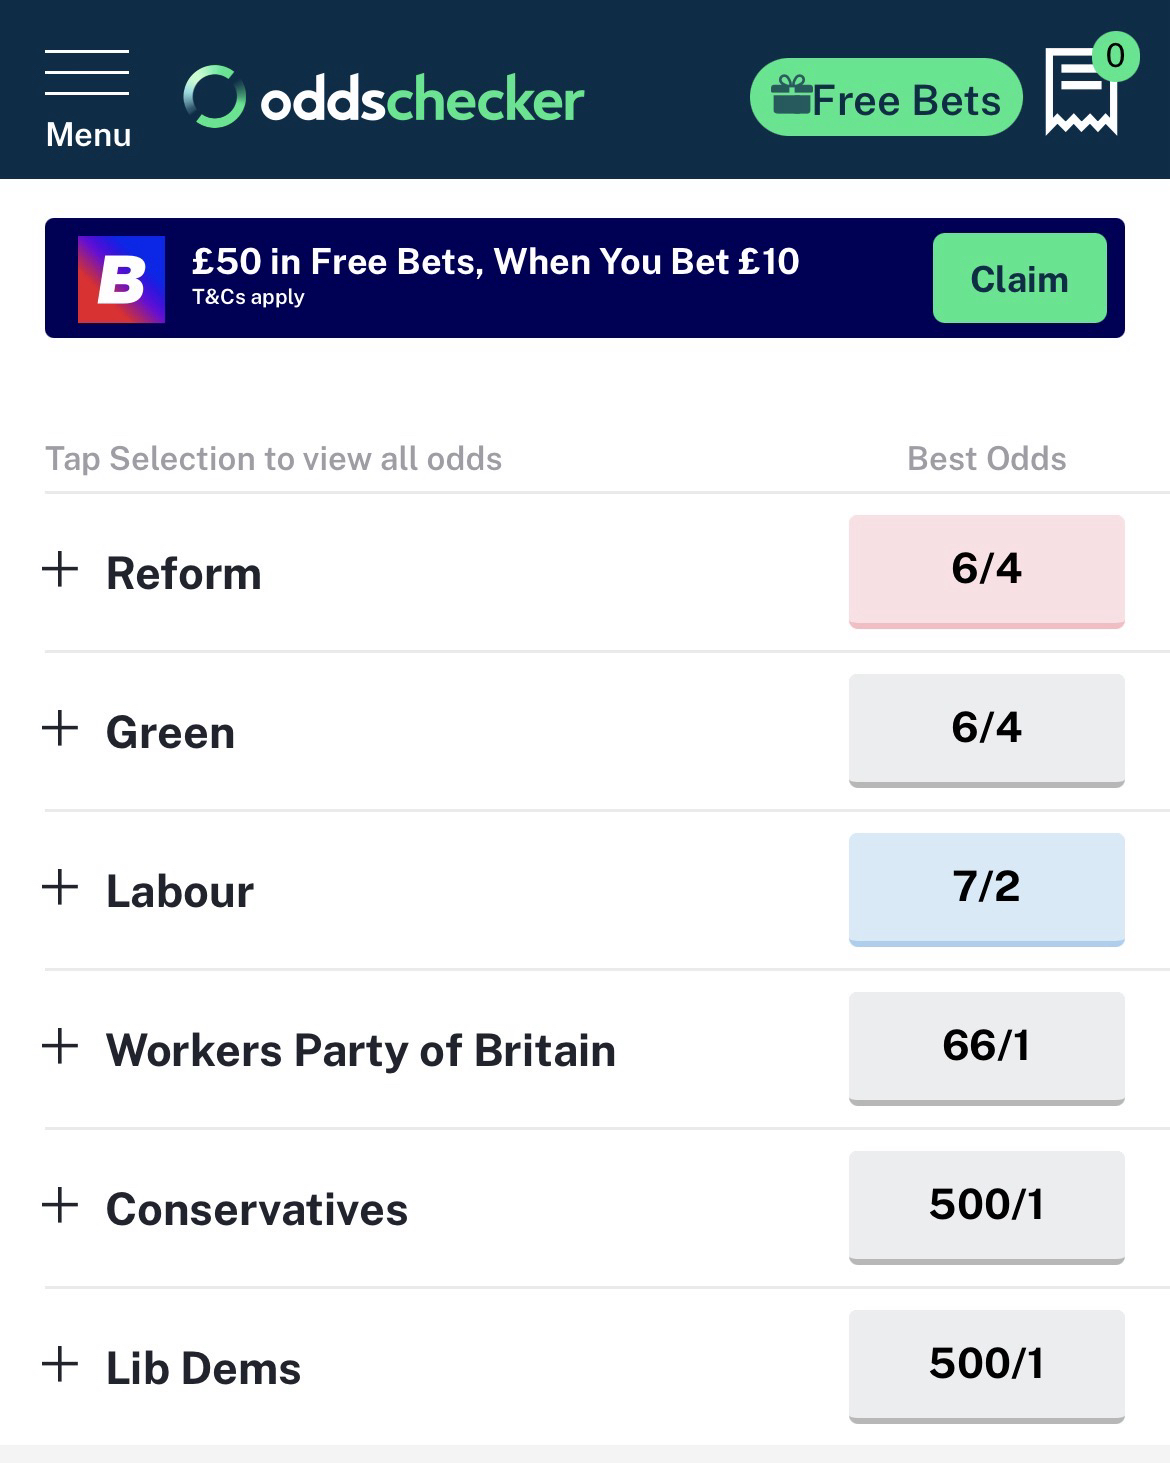
Task: Select Green 6/4 best odds
Action: click(x=986, y=729)
